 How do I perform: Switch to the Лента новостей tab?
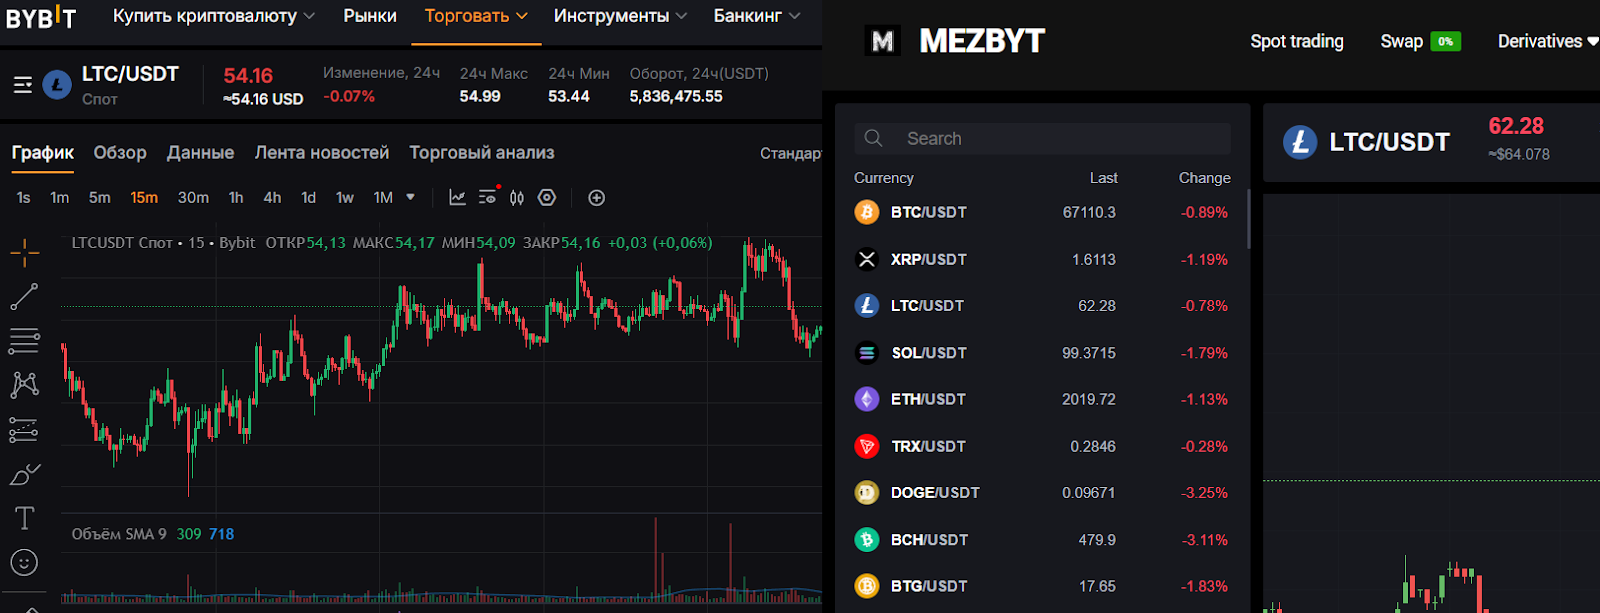(321, 153)
